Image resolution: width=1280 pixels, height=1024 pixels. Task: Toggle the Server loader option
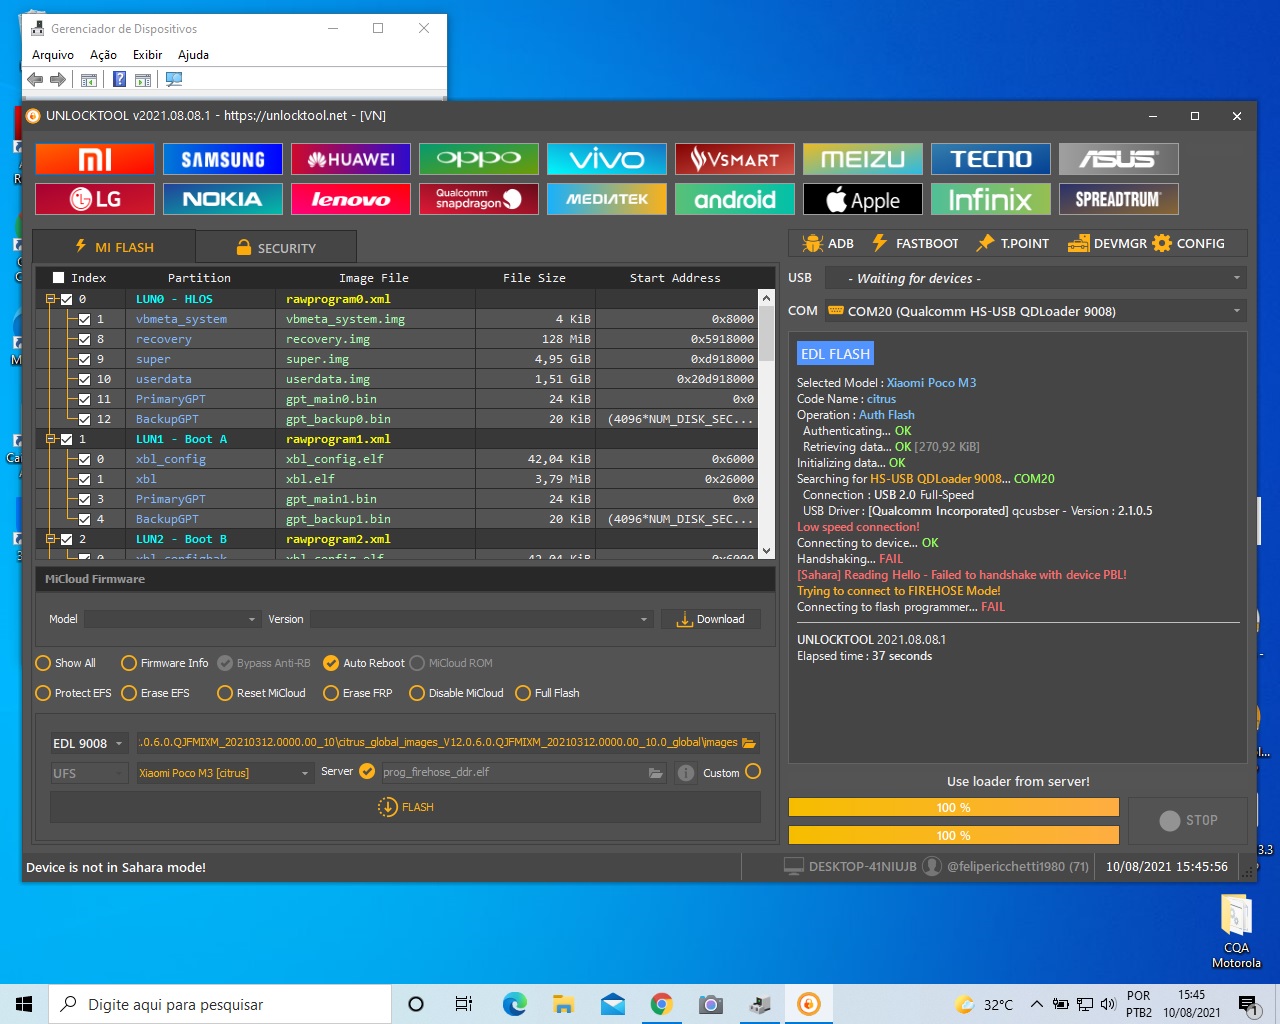(367, 771)
